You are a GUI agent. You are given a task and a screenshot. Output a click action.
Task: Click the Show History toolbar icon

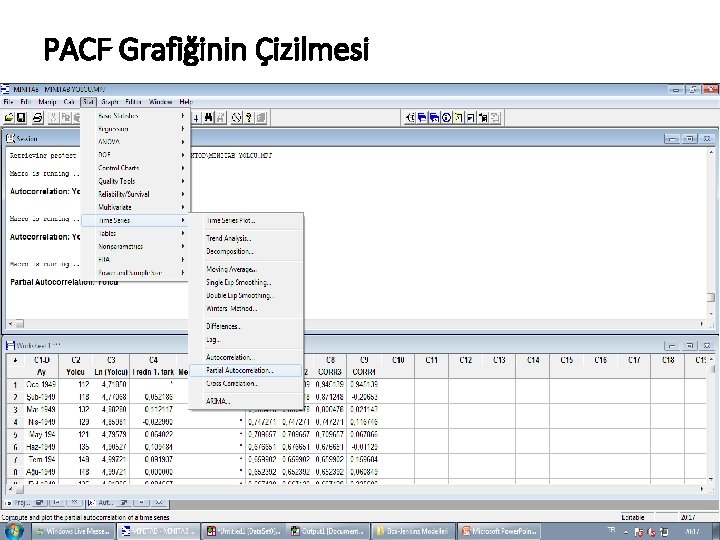click(458, 118)
